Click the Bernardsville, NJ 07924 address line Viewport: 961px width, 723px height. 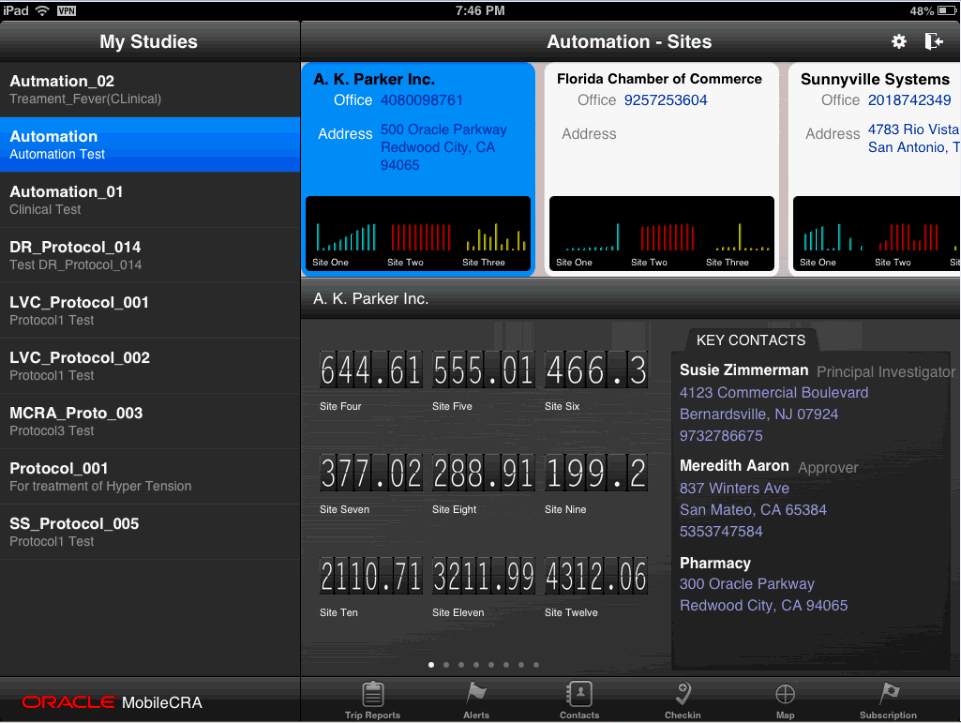click(x=759, y=414)
